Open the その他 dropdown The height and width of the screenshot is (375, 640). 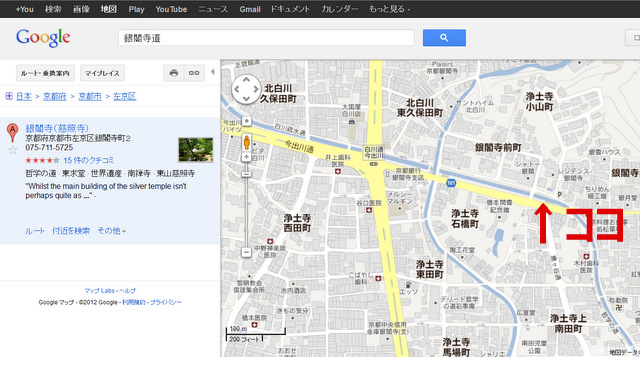coord(111,231)
